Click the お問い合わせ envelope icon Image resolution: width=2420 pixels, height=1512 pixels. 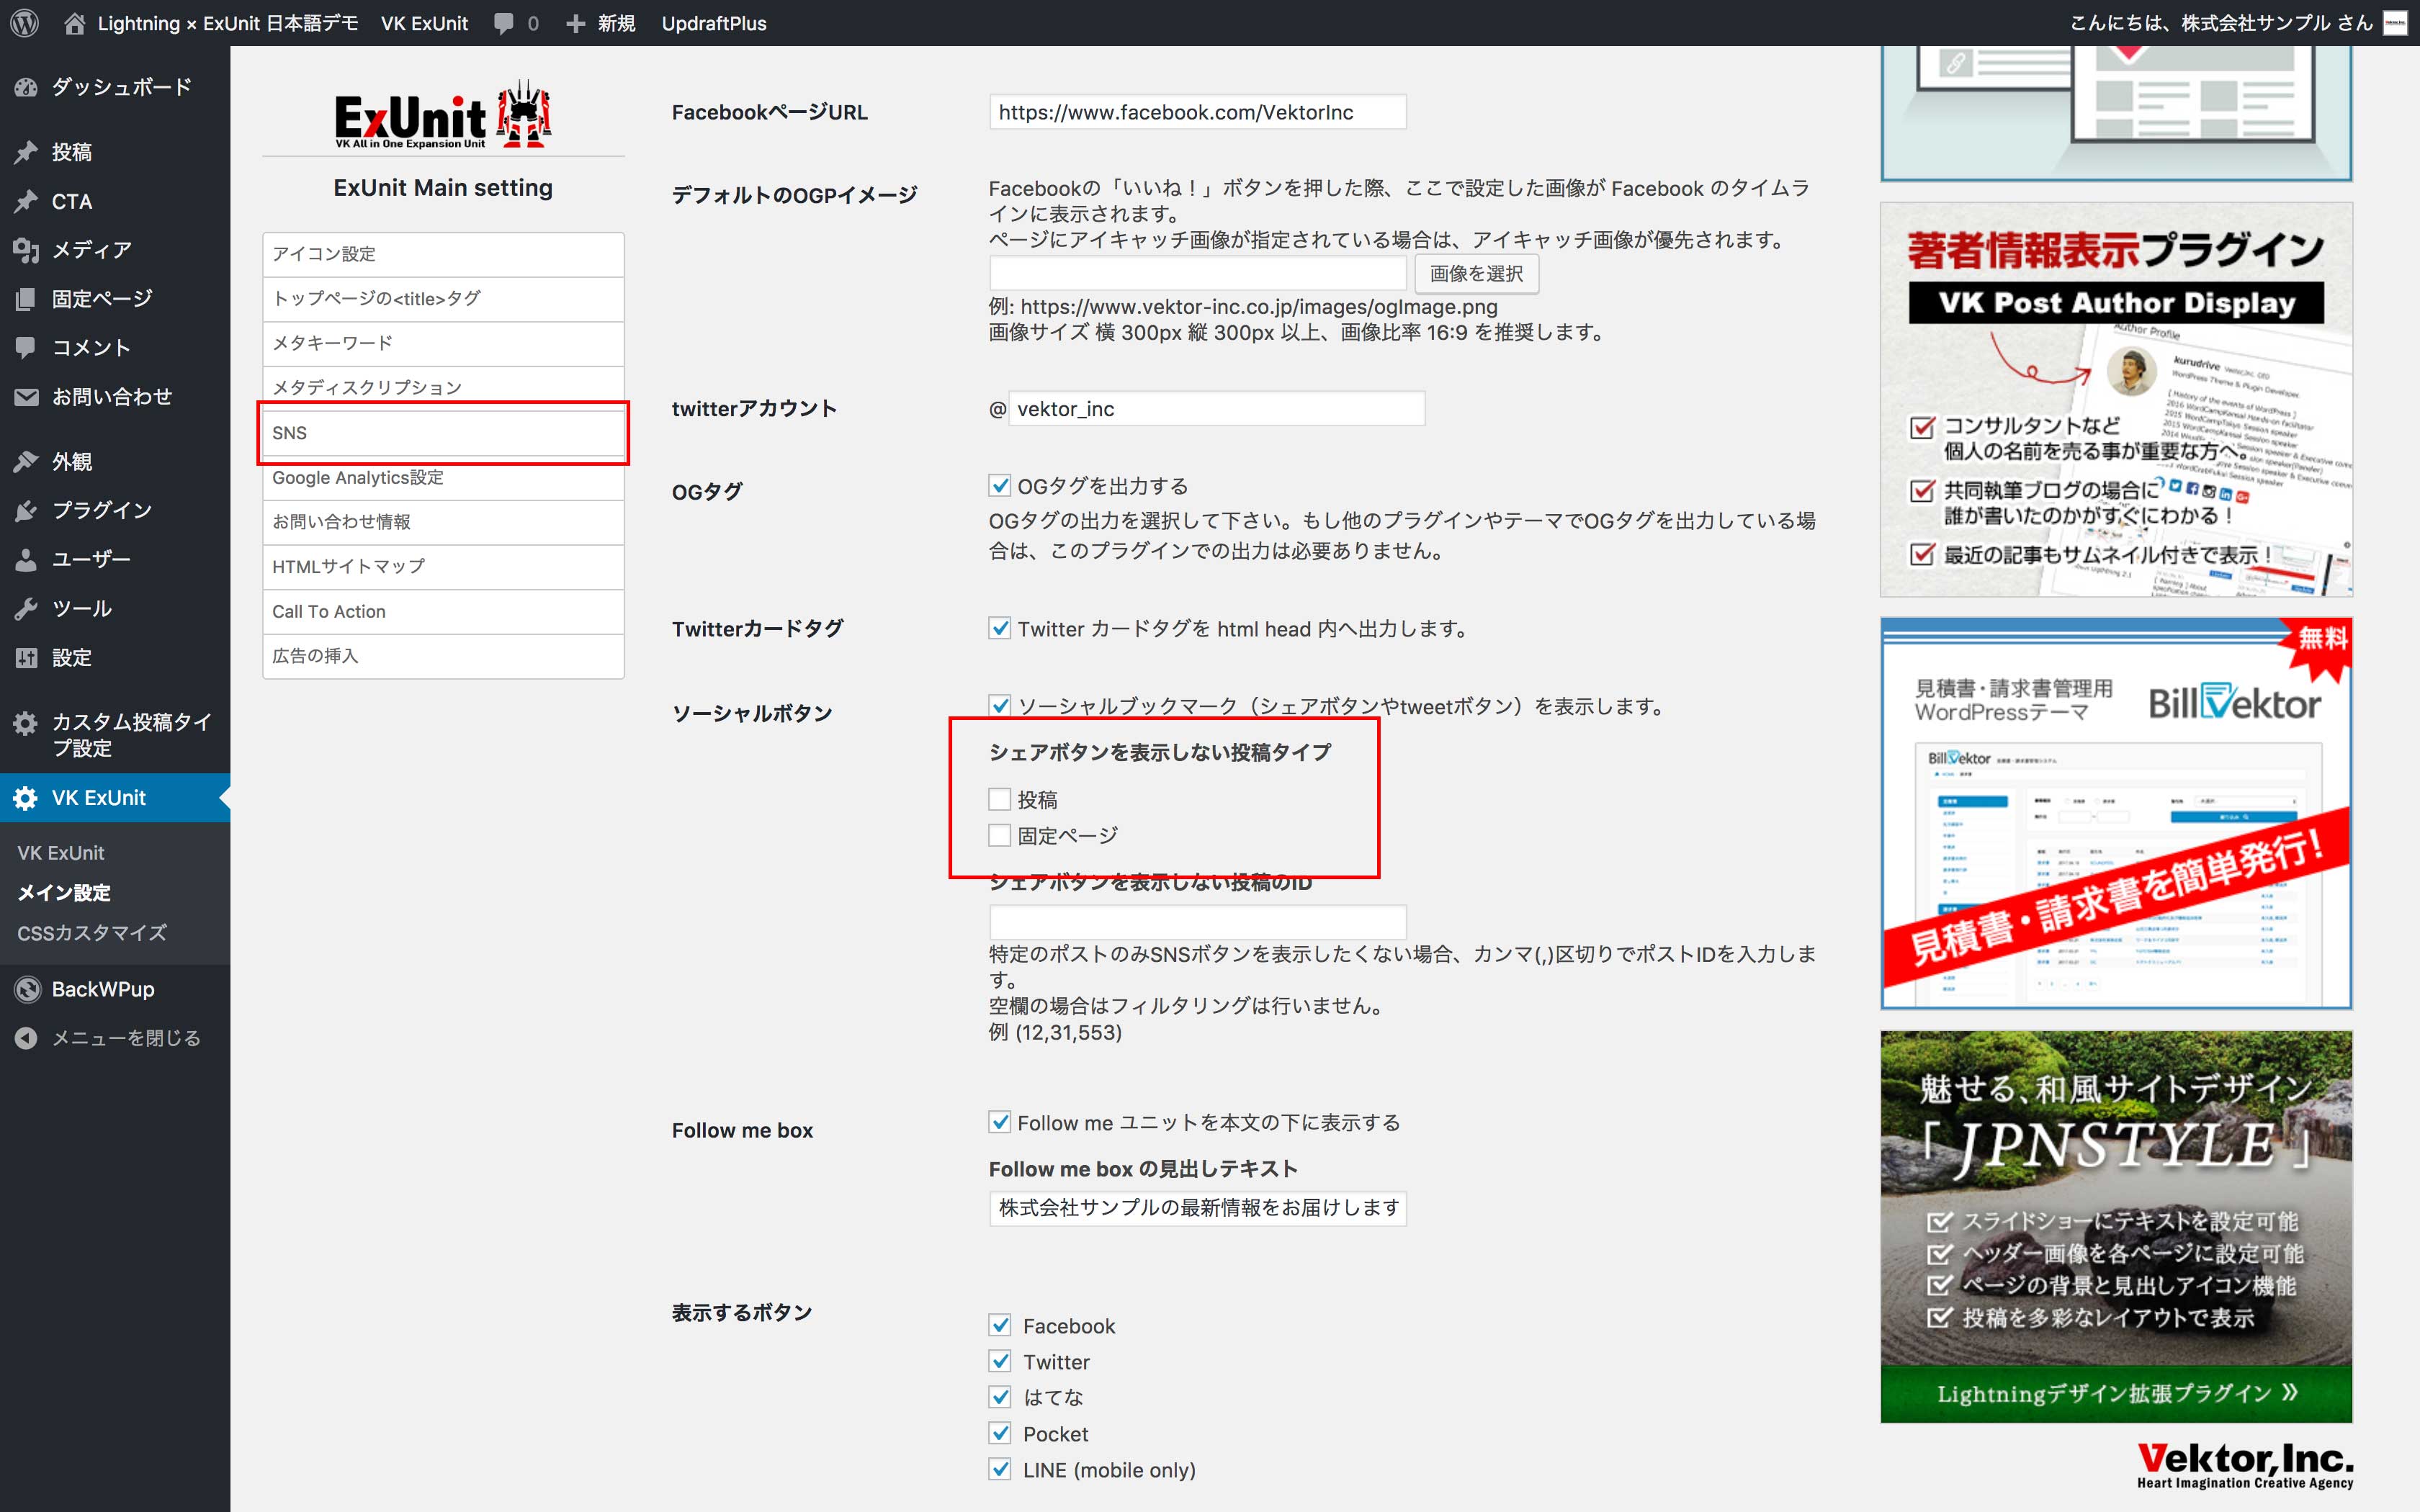(x=26, y=397)
